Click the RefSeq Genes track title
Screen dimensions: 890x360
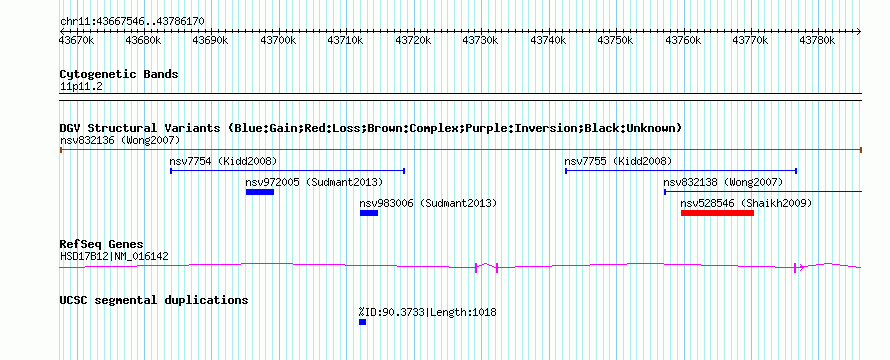click(102, 245)
